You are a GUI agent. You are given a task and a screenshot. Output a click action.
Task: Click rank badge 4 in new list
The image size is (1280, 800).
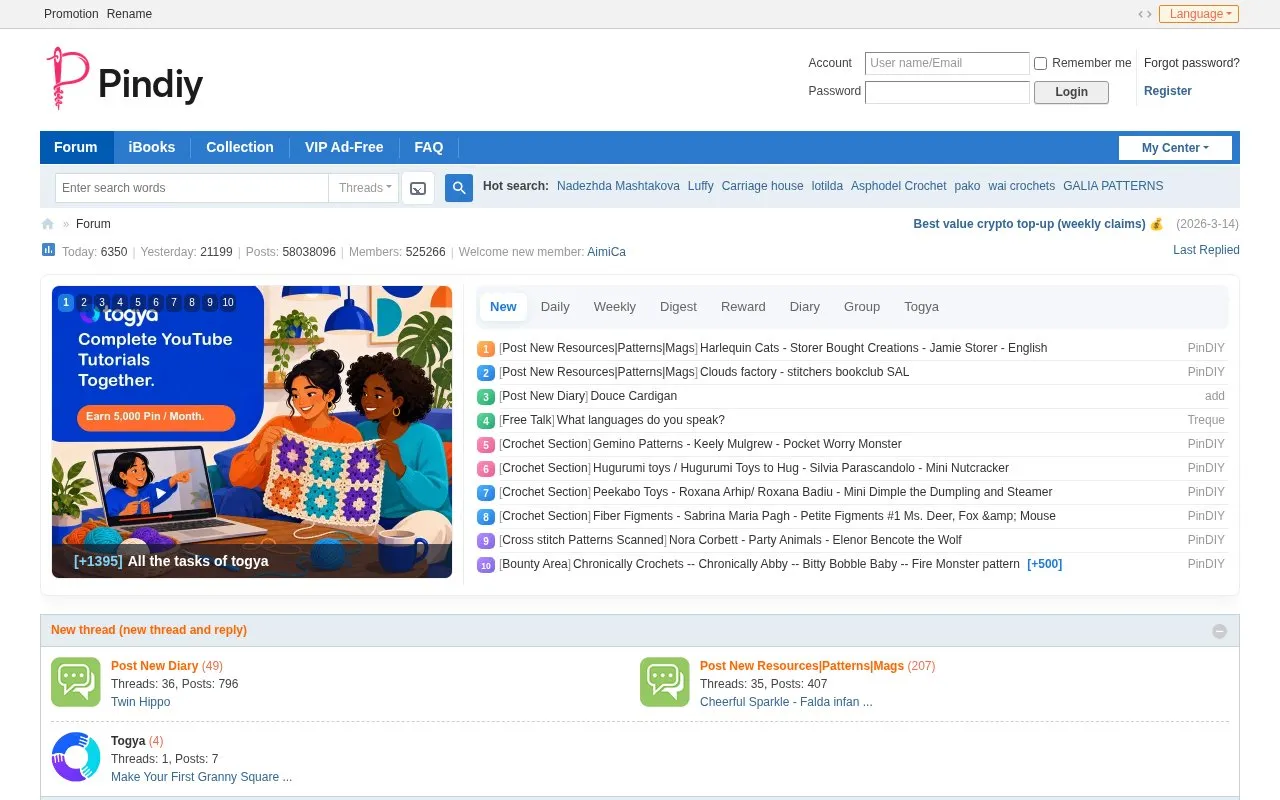pyautogui.click(x=486, y=421)
